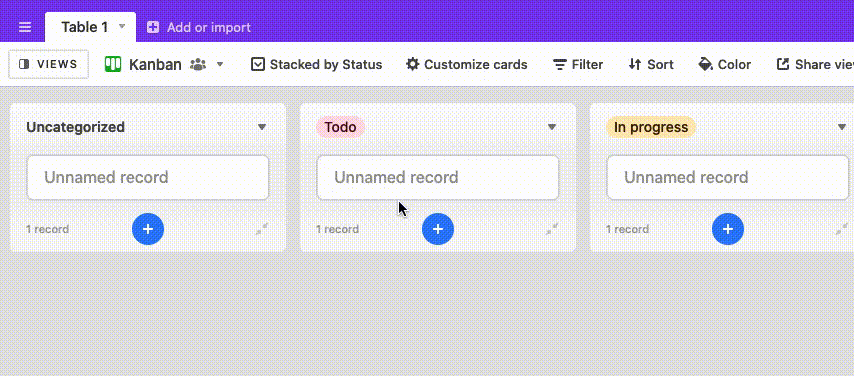Select the Table 1 tab
Image resolution: width=854 pixels, height=376 pixels.
(x=84, y=27)
